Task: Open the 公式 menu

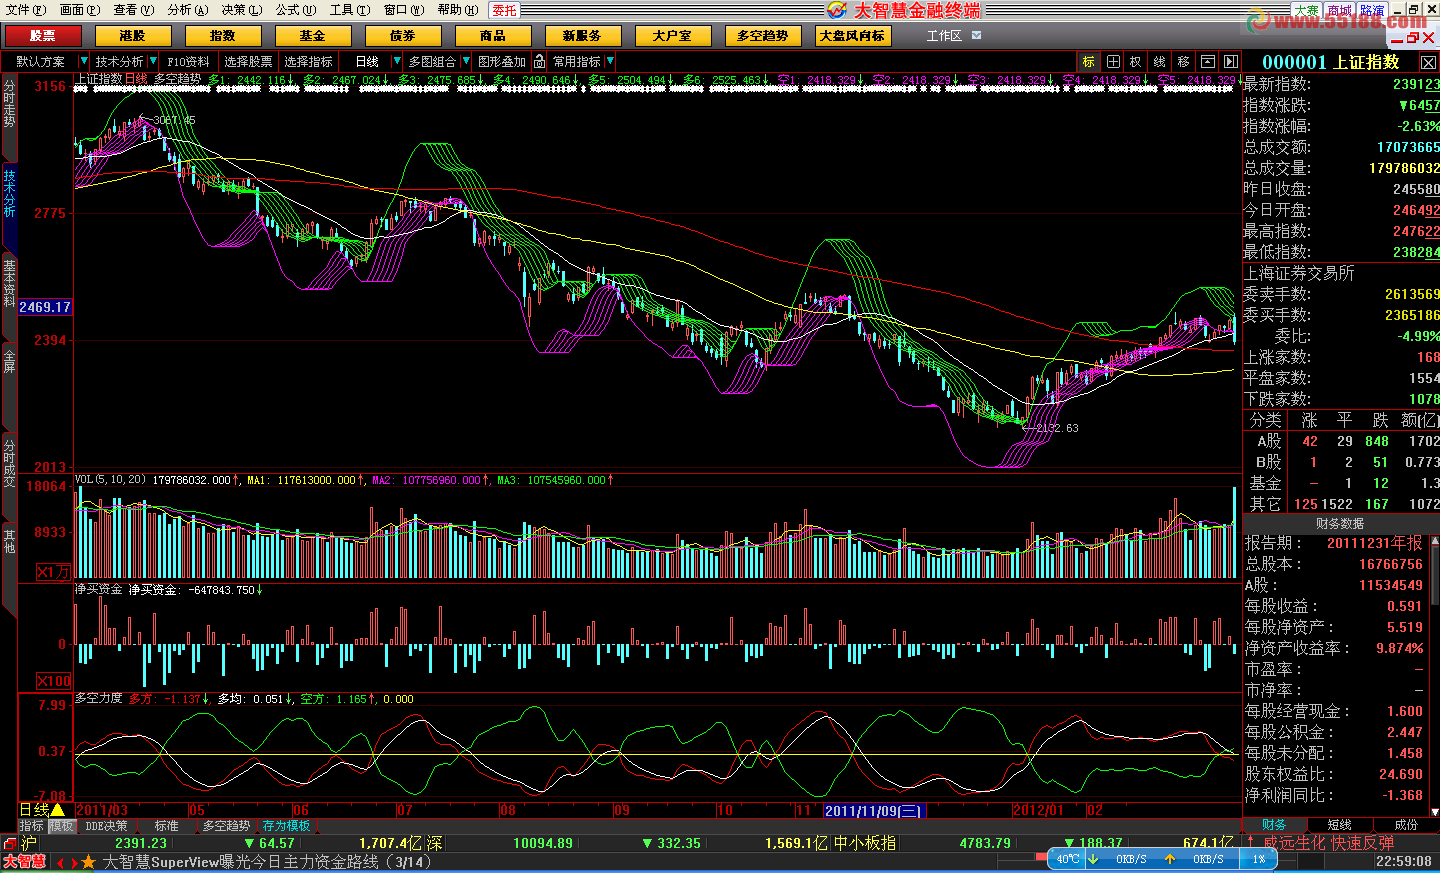Action: tap(295, 10)
